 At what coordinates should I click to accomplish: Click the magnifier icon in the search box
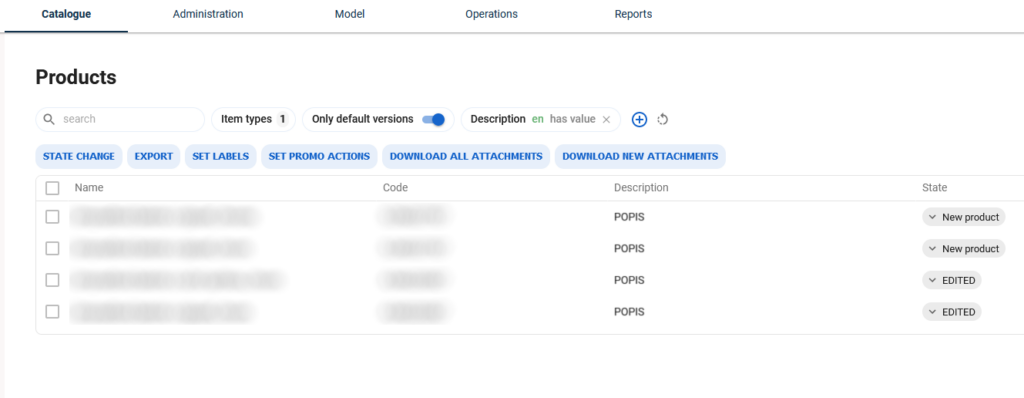pos(49,120)
